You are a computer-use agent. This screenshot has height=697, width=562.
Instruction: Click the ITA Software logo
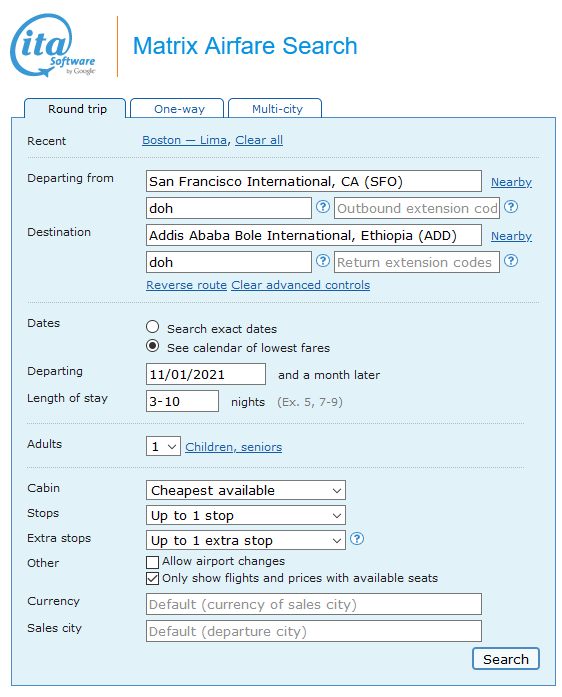point(53,45)
